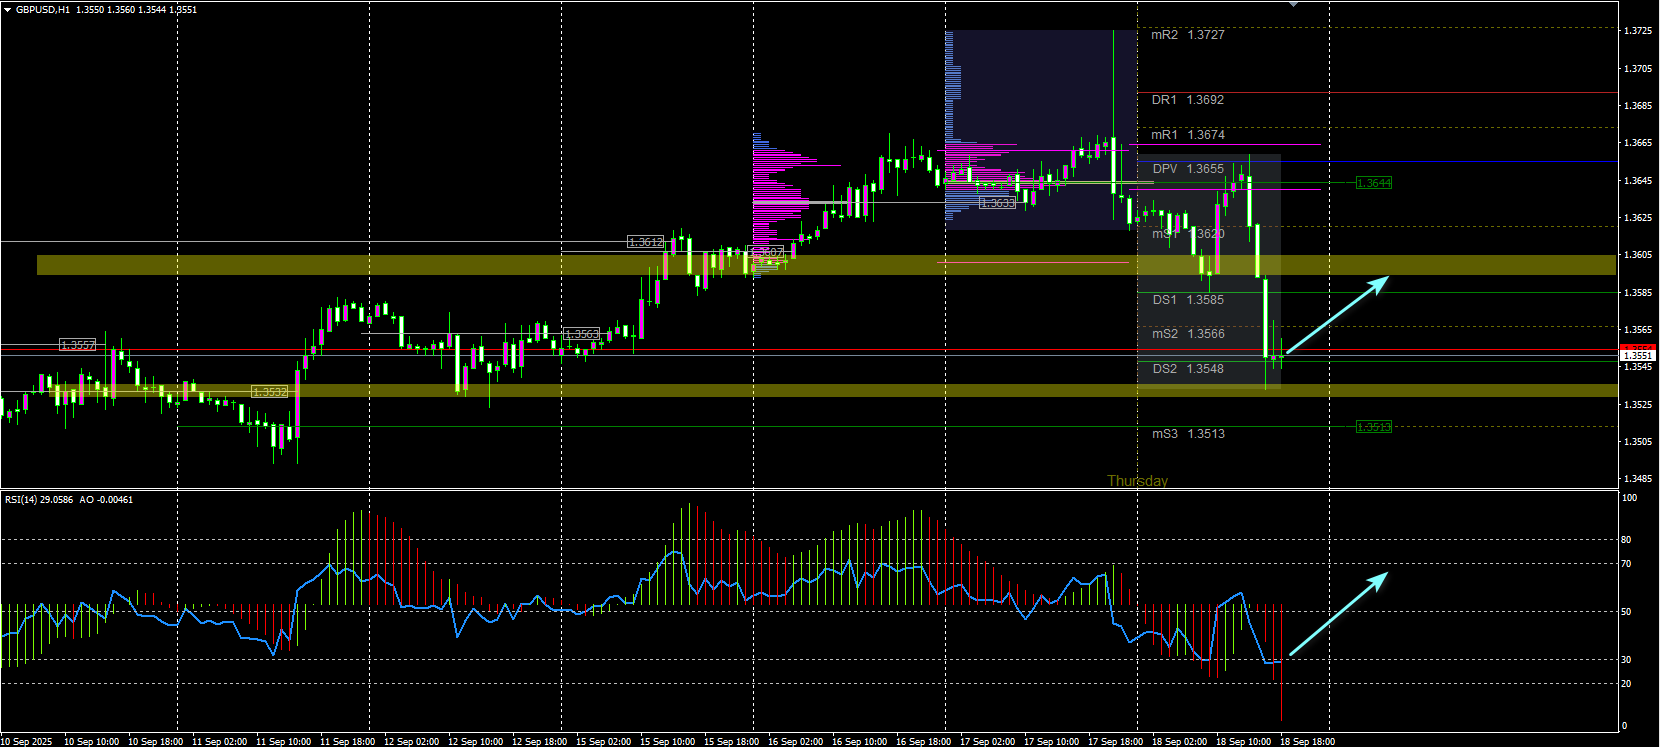Select the boxed 1.3633 level label
The height and width of the screenshot is (747, 1661).
pos(997,202)
